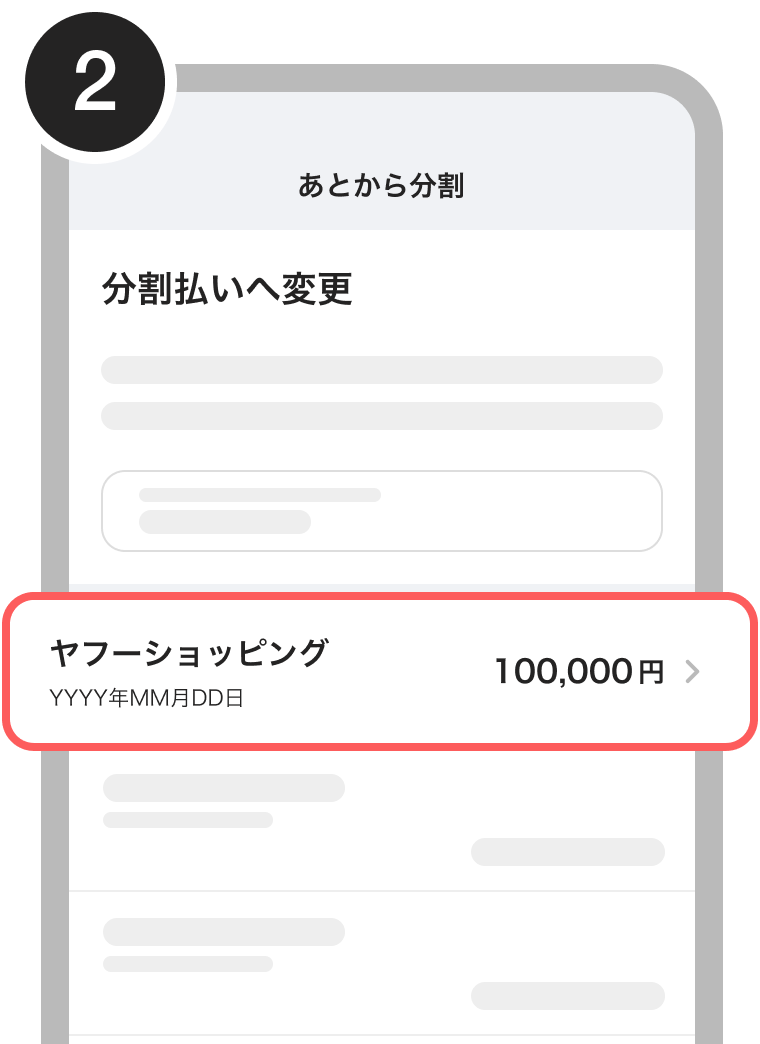Viewport: 760px width, 1044px height.
Task: Tap the 100,000円 amount
Action: click(579, 671)
